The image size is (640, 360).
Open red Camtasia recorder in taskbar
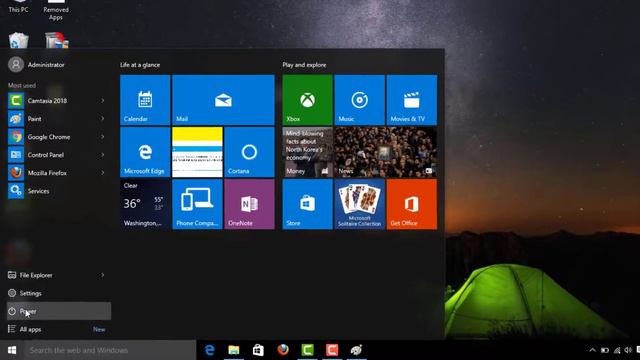click(x=332, y=350)
